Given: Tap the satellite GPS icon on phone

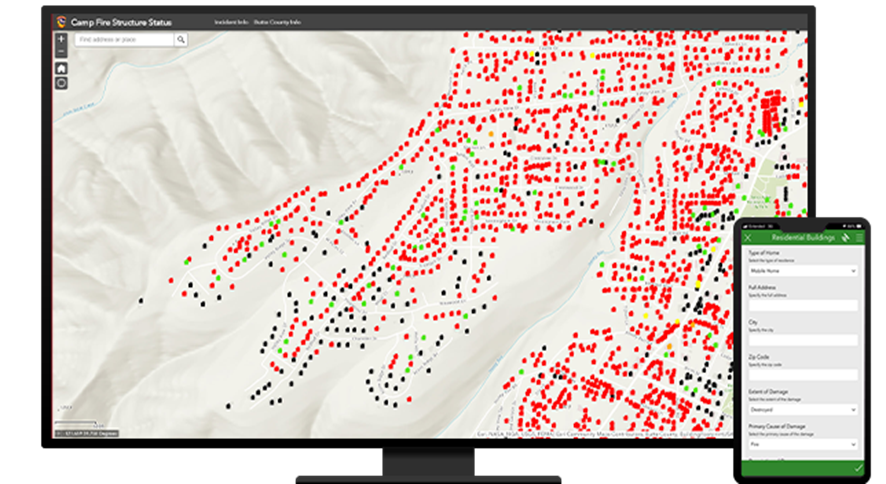Looking at the screenshot, I should tap(846, 238).
